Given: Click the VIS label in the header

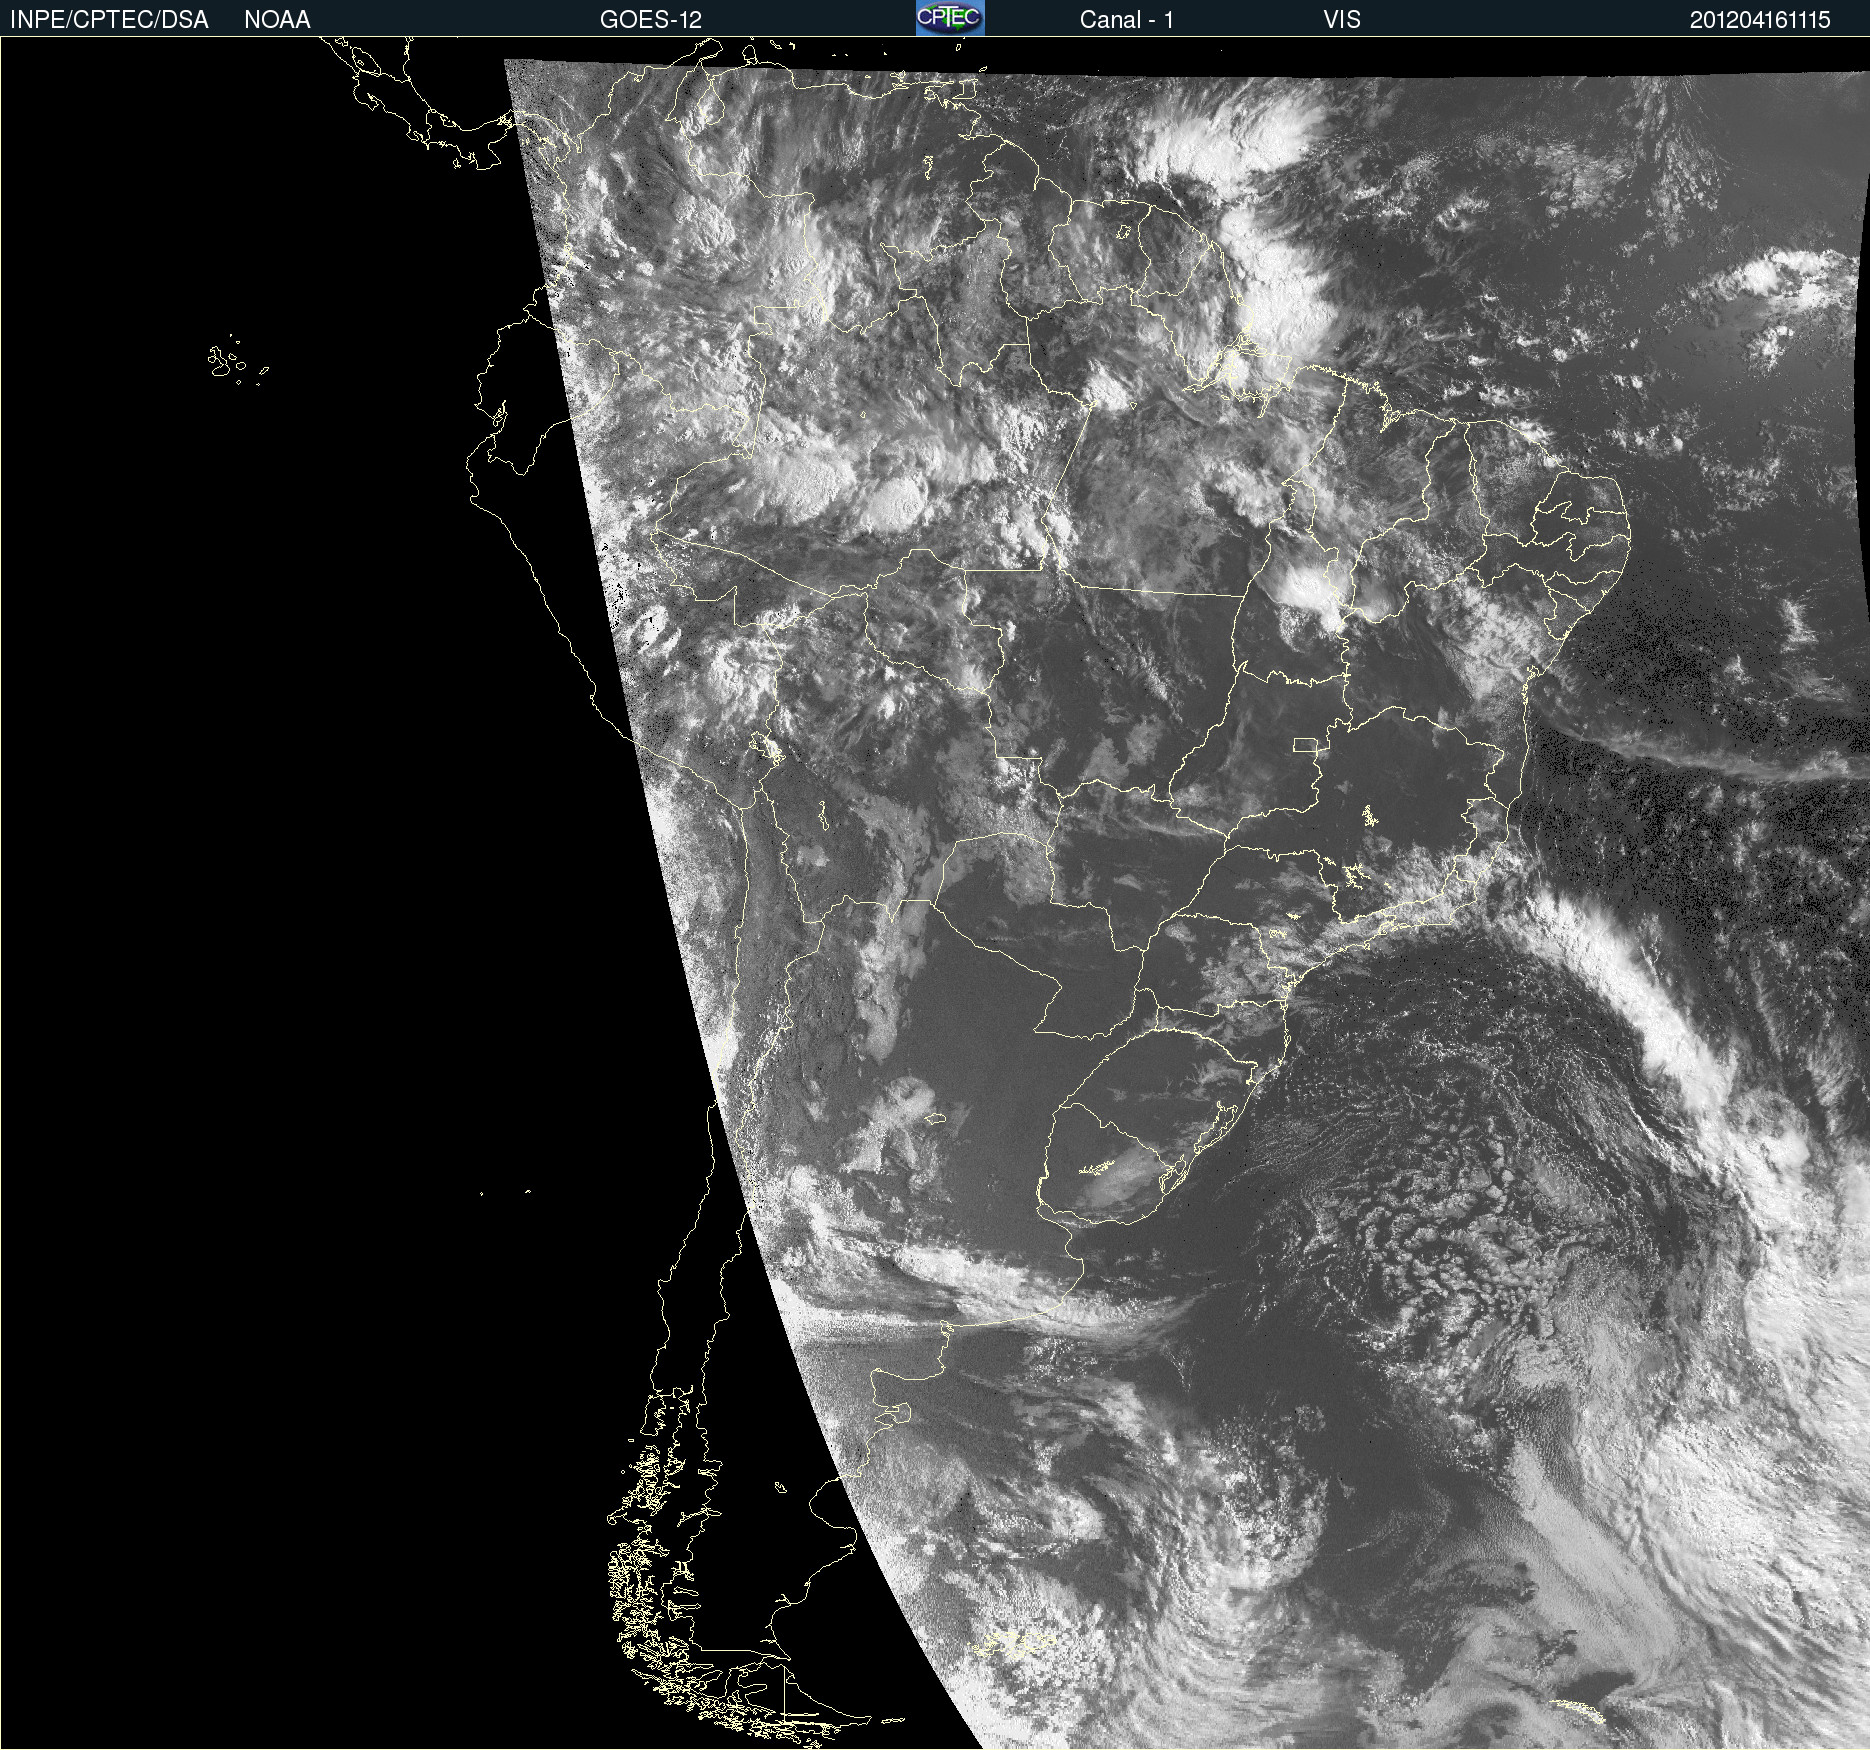Looking at the screenshot, I should [1342, 20].
